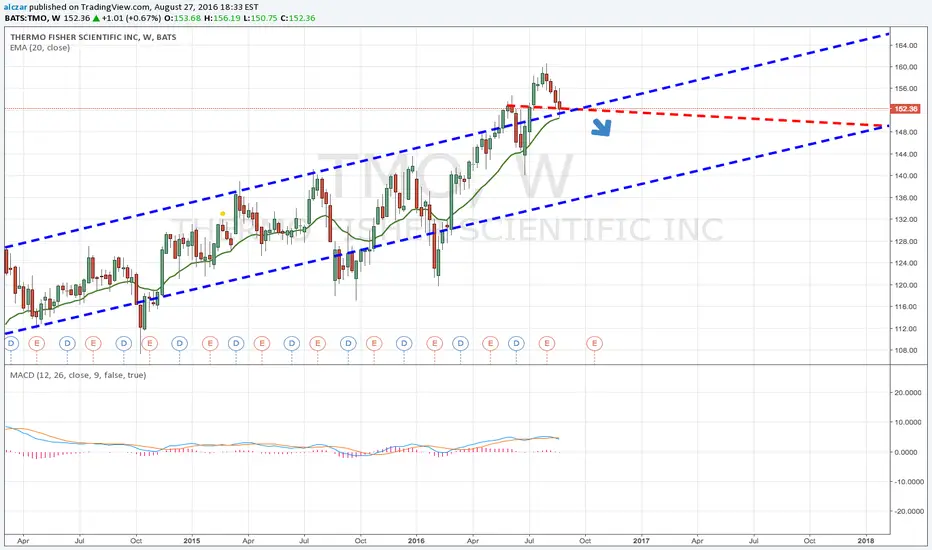932x550 pixels.
Task: Click the rightmost upcoming earnings E marker
Action: 594,343
